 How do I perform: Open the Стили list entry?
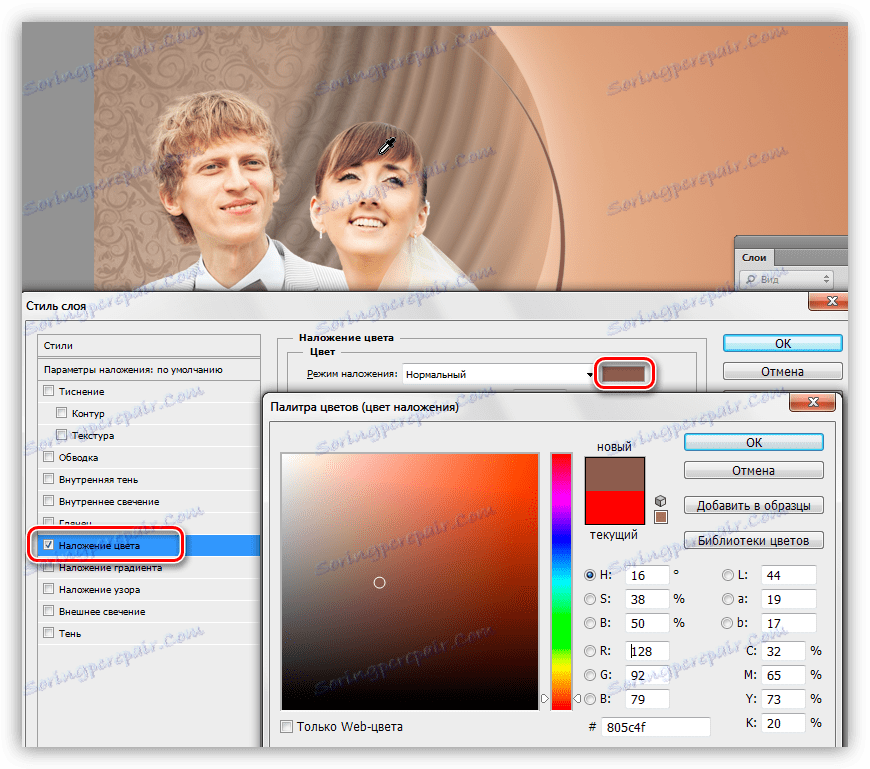pyautogui.click(x=149, y=345)
